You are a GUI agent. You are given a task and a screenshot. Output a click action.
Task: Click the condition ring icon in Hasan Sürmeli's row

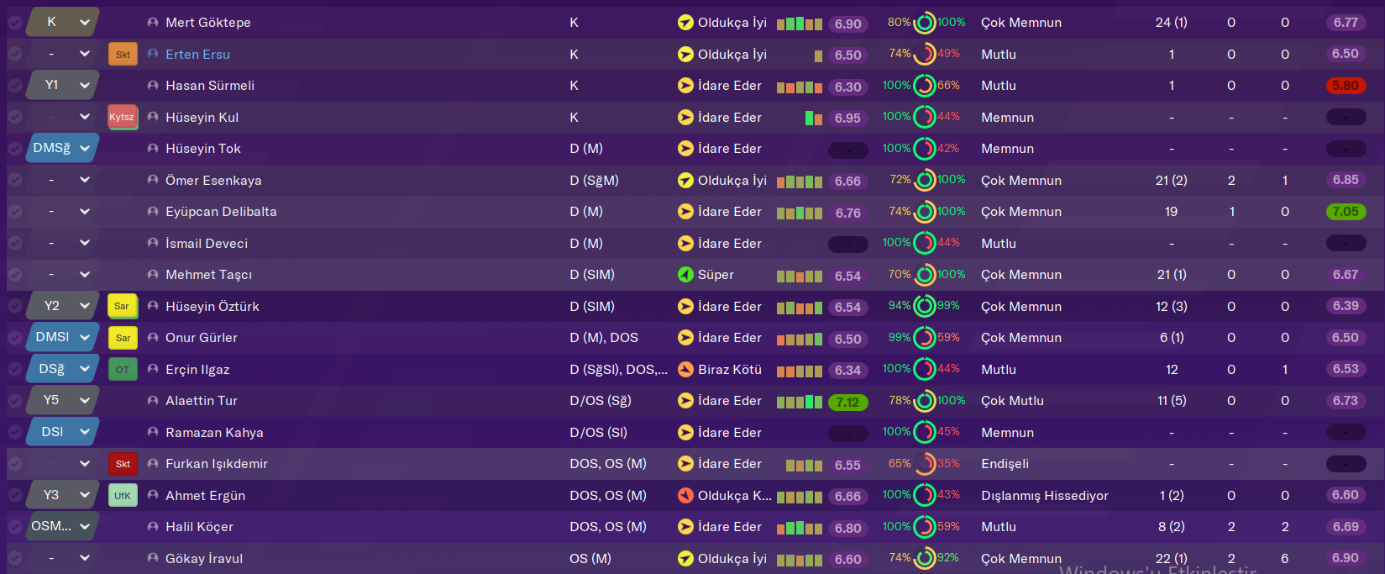pos(924,86)
